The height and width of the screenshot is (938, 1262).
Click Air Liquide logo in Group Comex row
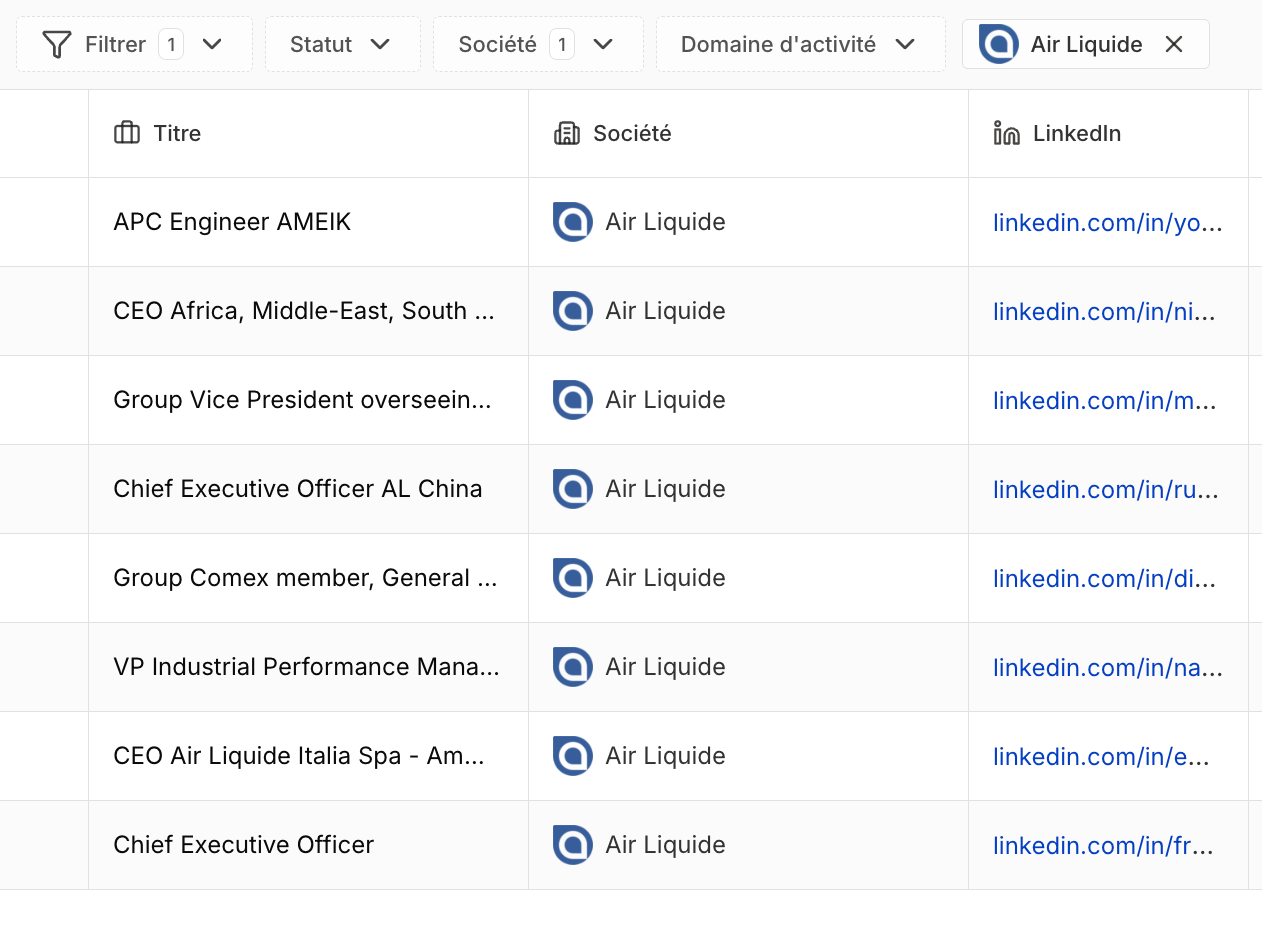click(573, 578)
